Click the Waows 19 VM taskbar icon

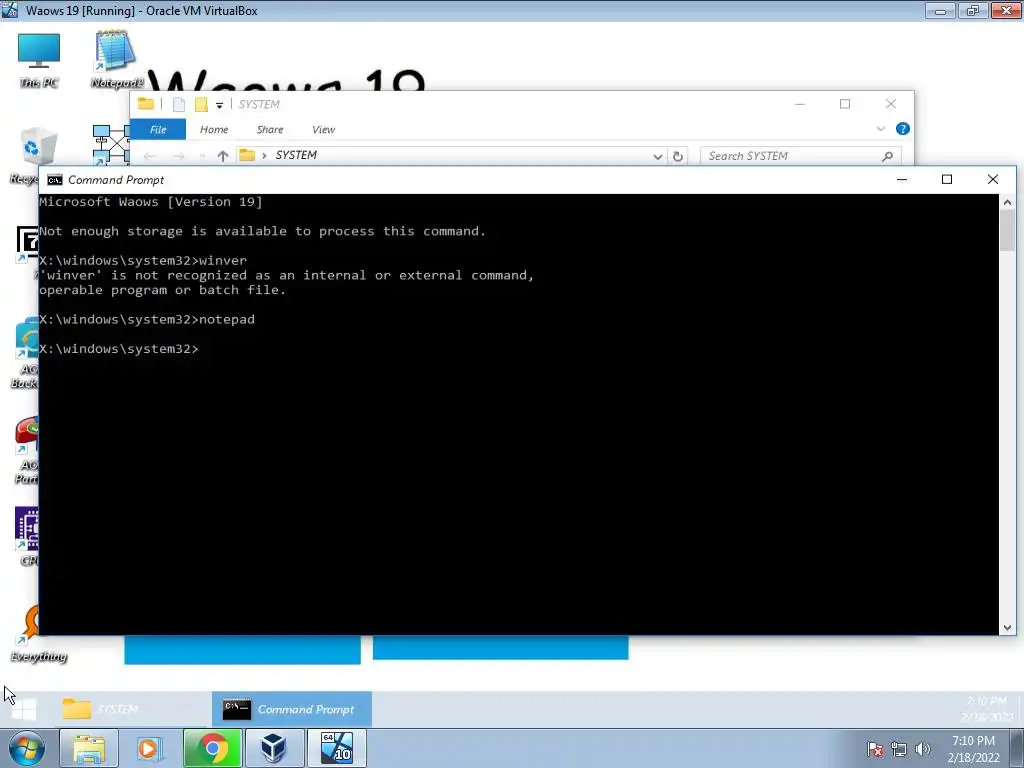click(x=337, y=748)
